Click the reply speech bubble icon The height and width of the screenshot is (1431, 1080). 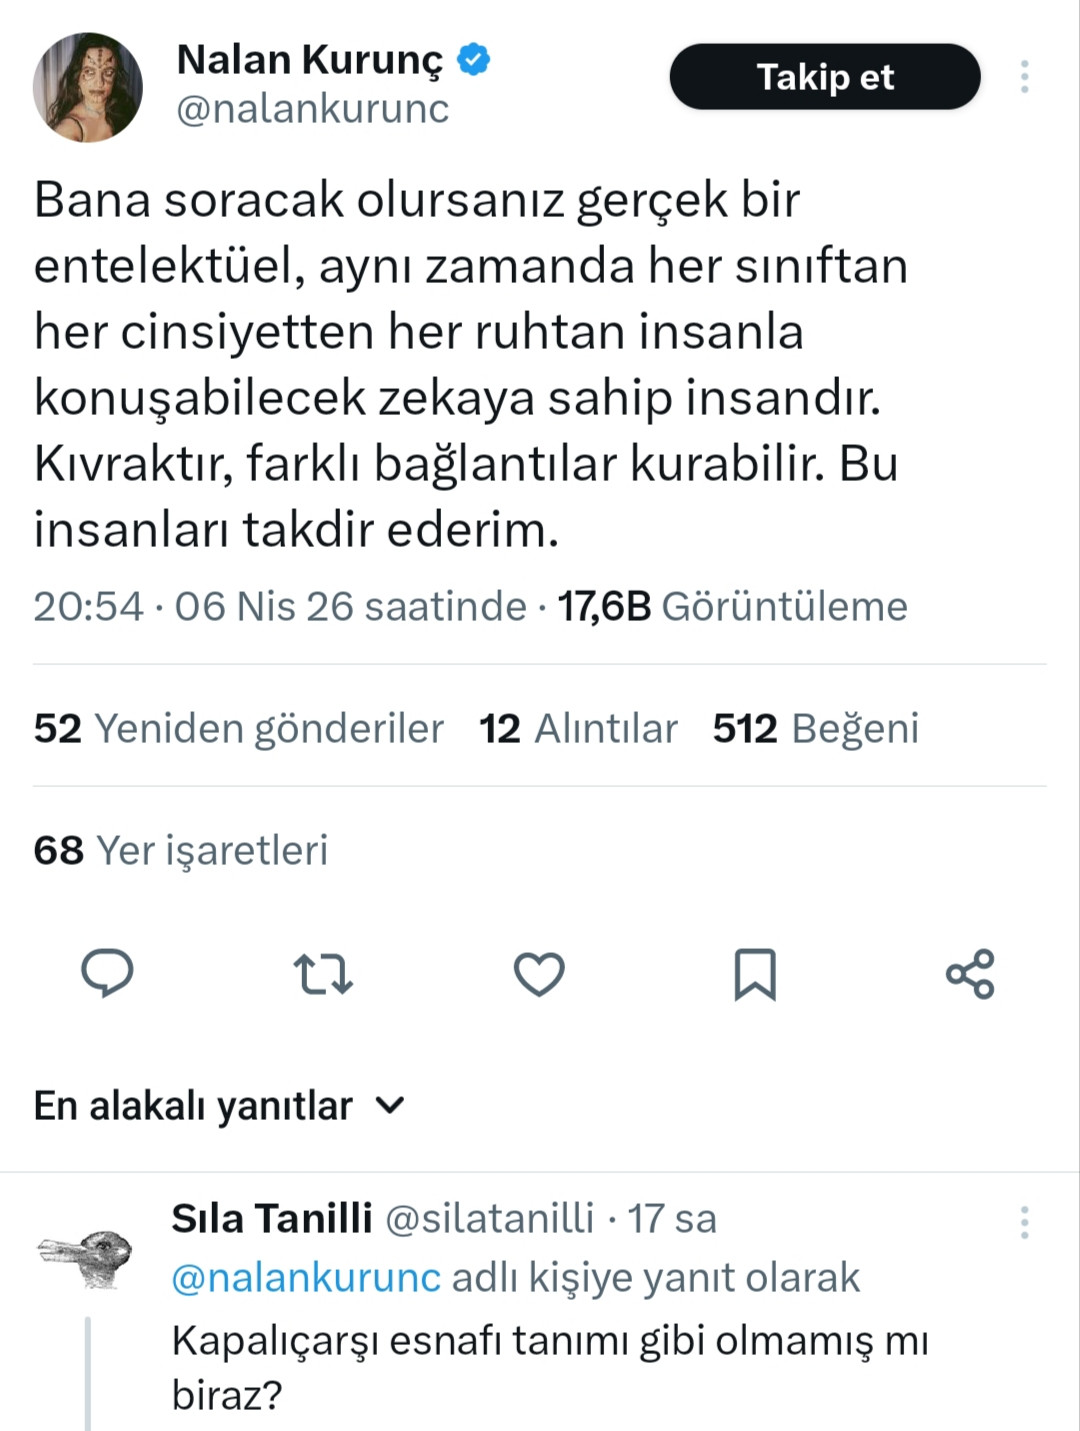[107, 973]
